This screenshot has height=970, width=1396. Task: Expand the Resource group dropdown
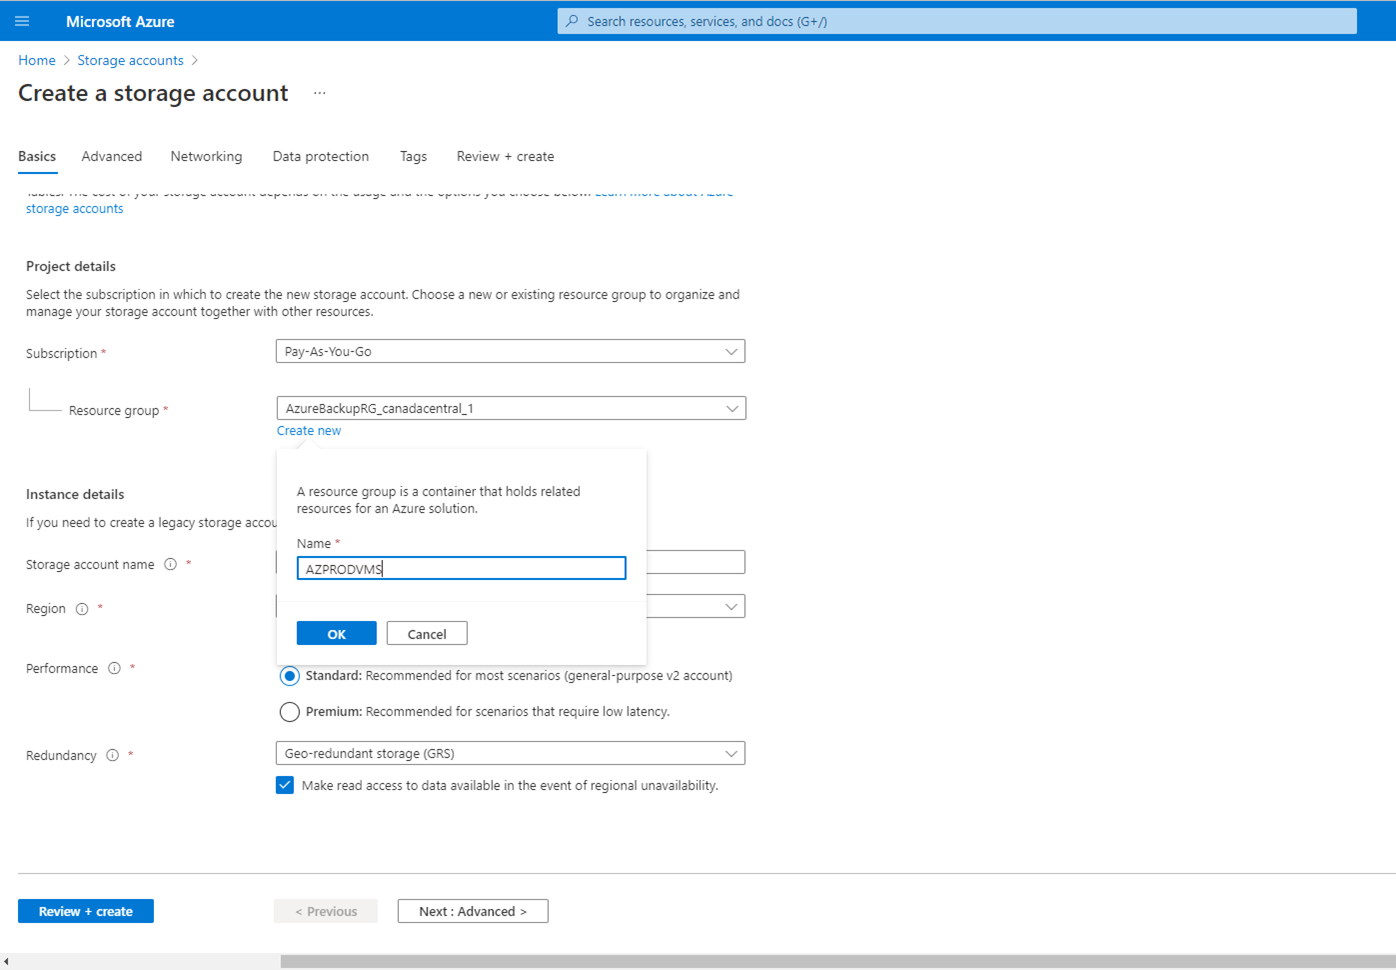[511, 408]
